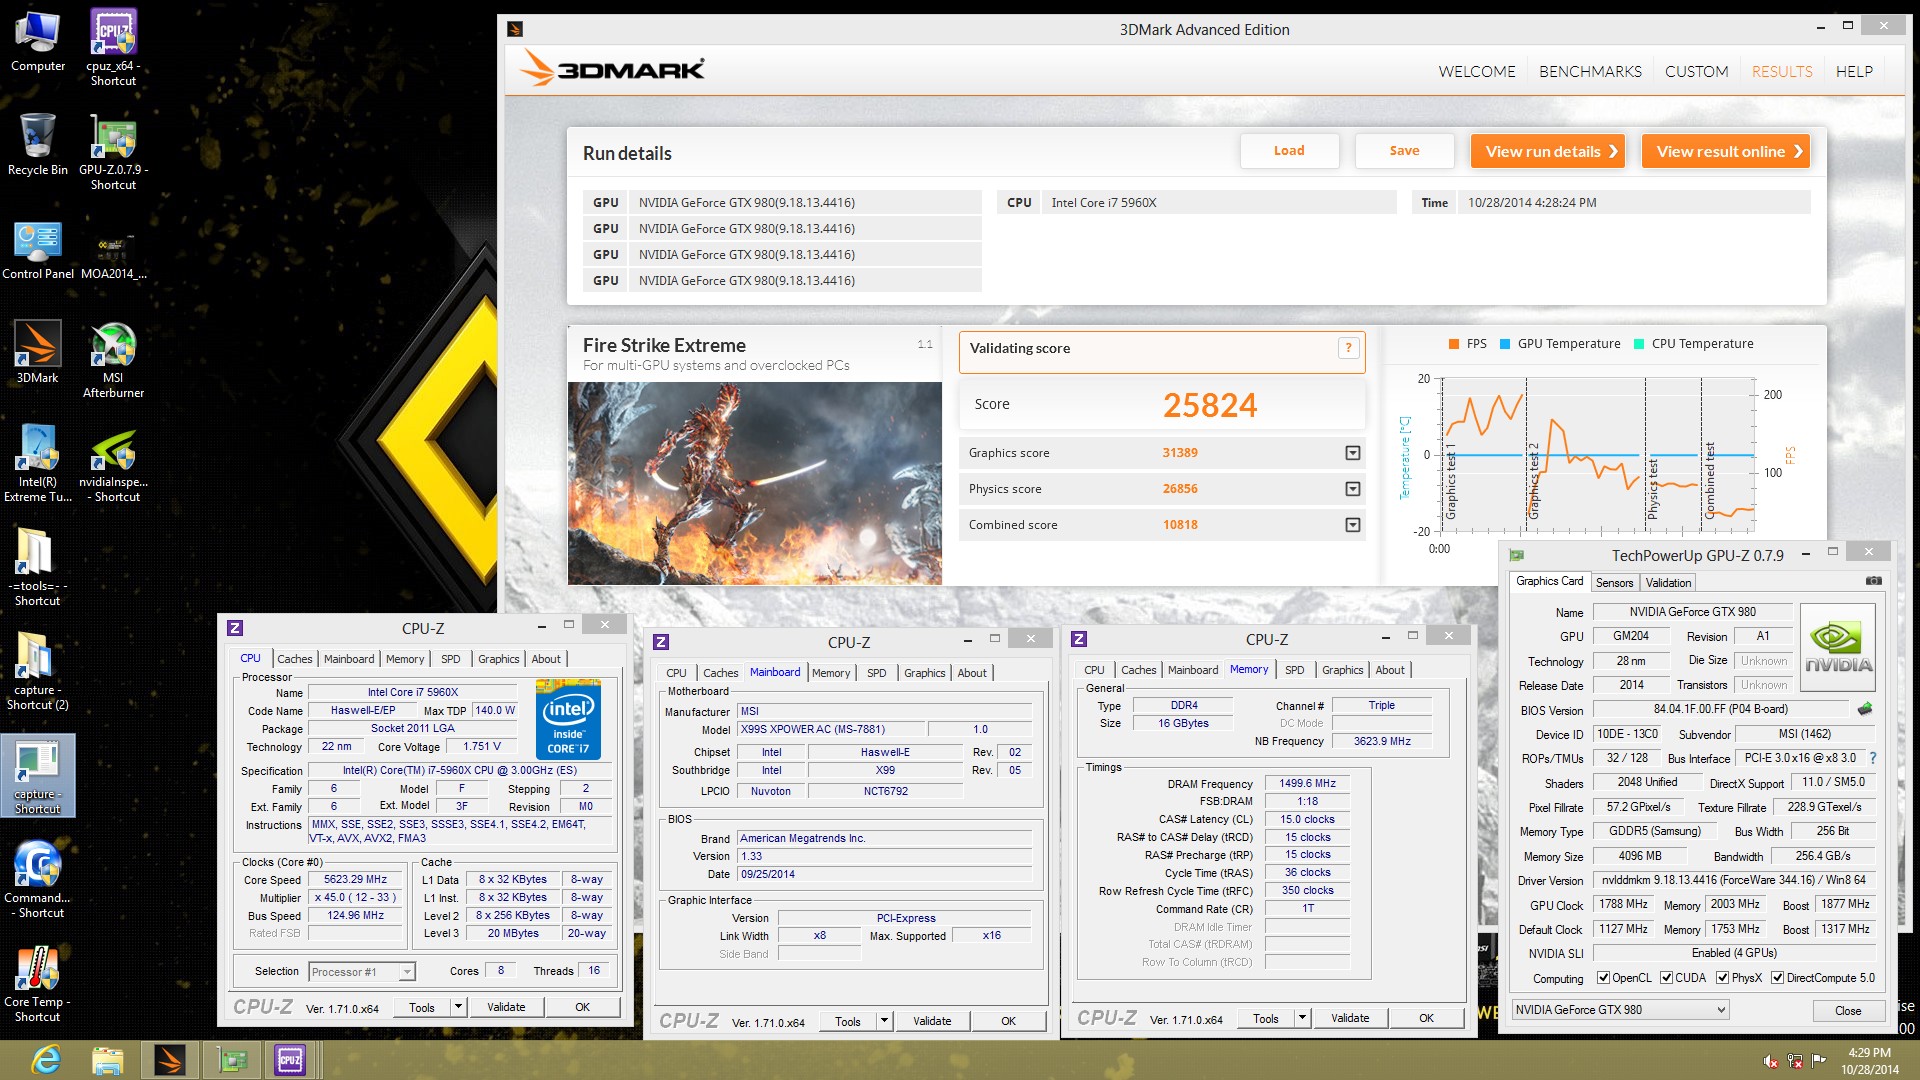1920x1080 pixels.
Task: Switch to the Sensors tab in GPU-Z
Action: 1614,583
